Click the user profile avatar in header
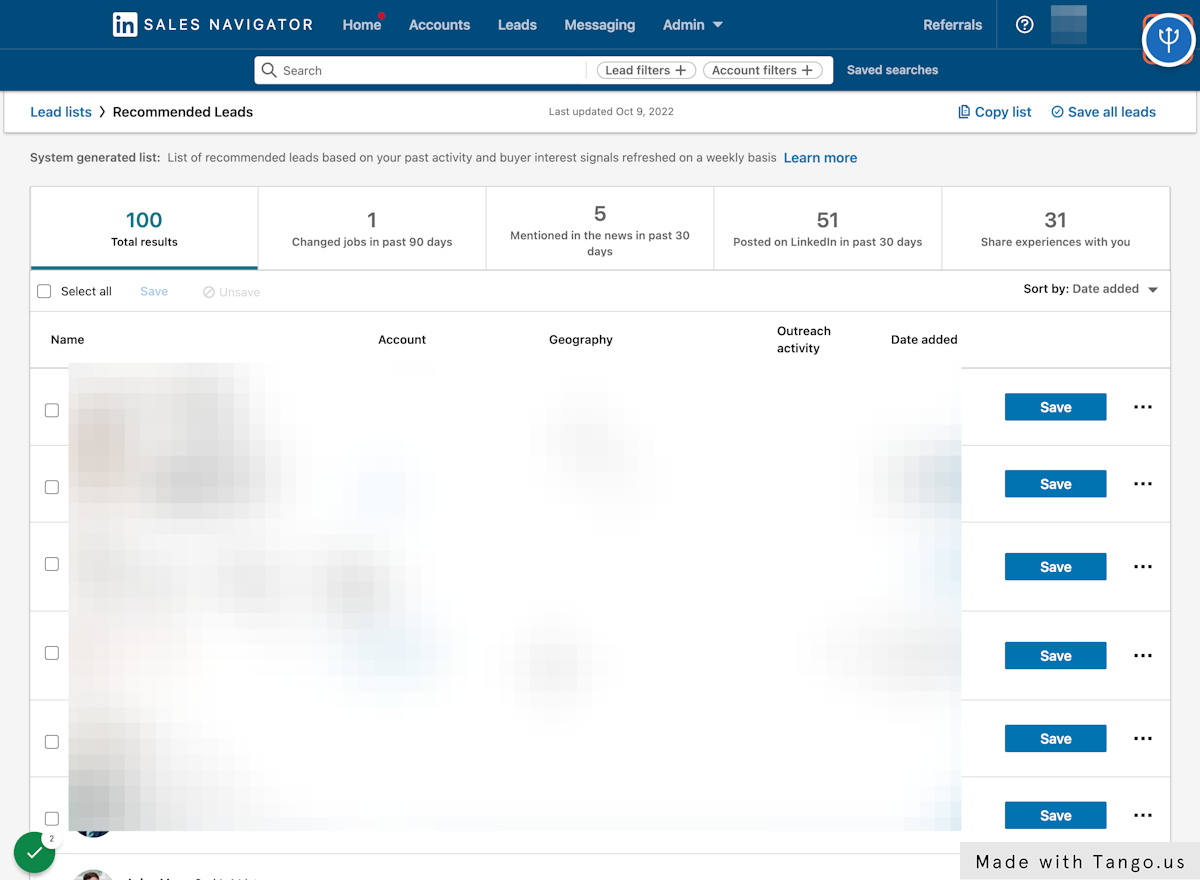The height and width of the screenshot is (880, 1200). pyautogui.click(x=1069, y=25)
